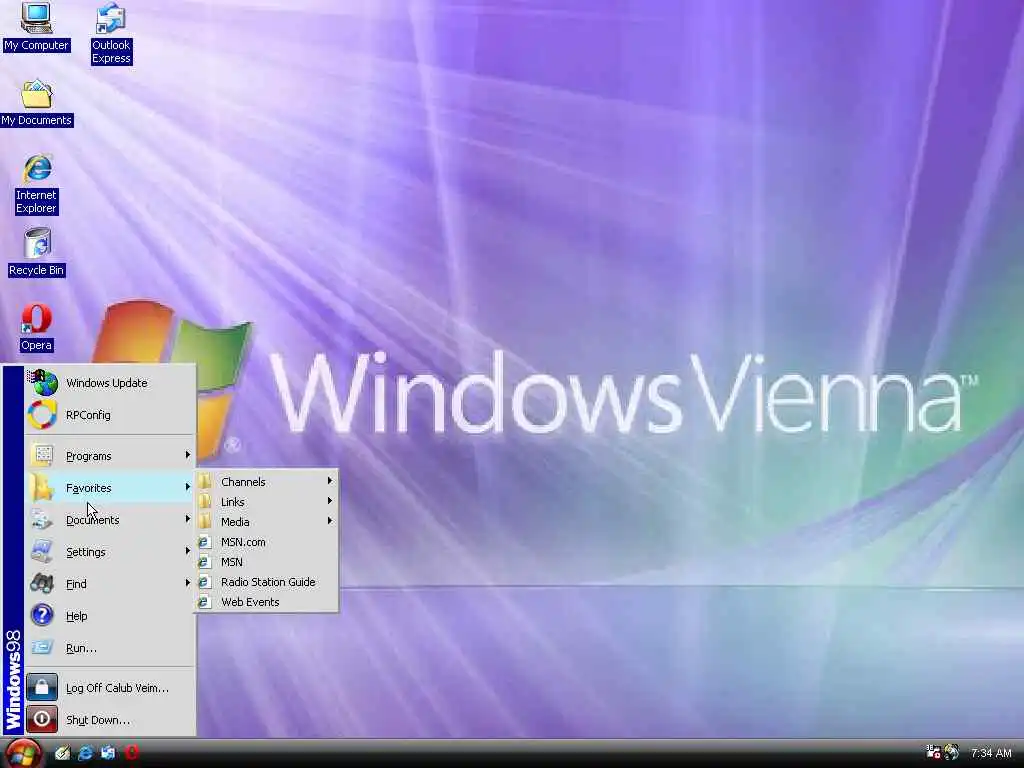Open Help from the Start menu
The image size is (1024, 768).
click(110, 615)
